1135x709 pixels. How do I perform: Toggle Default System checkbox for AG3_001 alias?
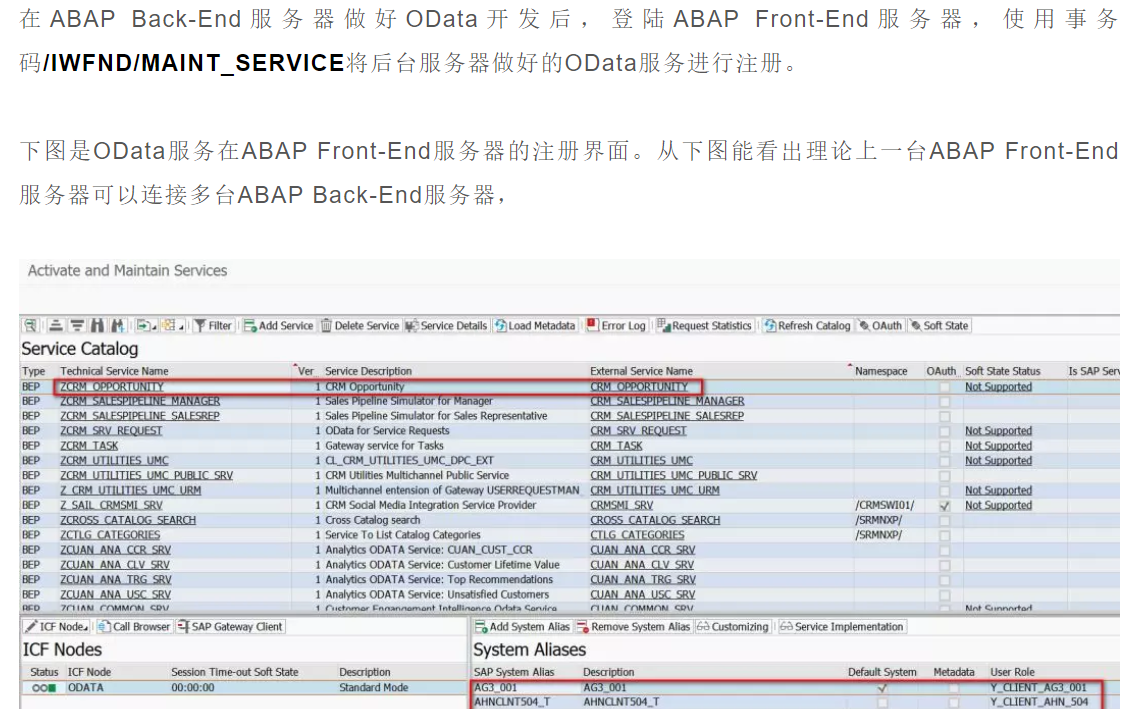882,688
